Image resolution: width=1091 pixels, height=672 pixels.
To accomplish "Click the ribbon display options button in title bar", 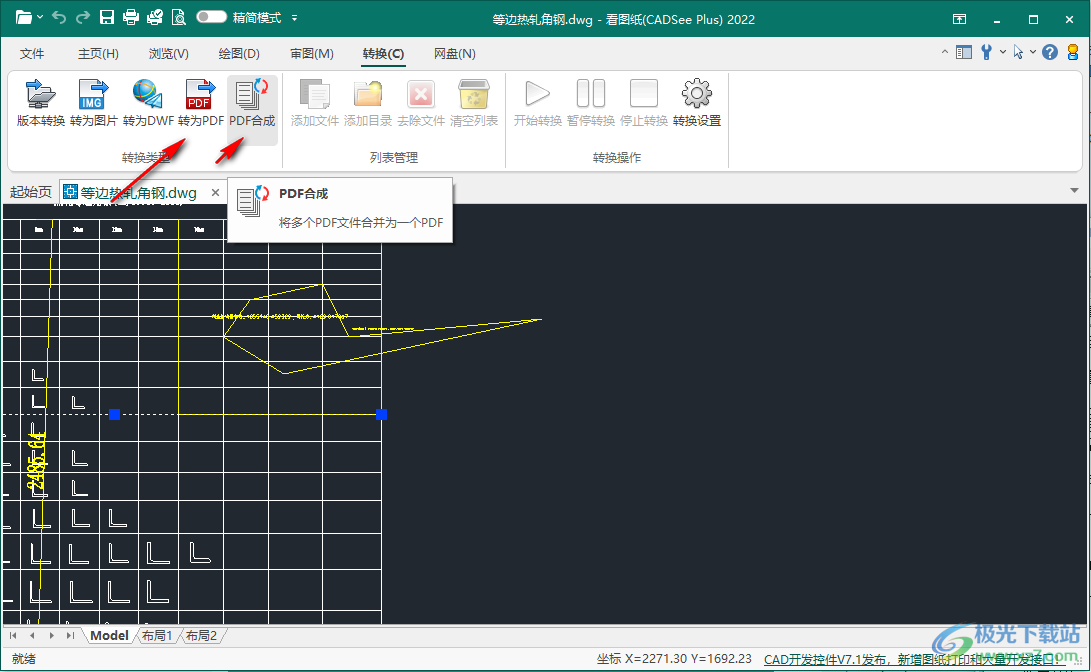I will (959, 19).
